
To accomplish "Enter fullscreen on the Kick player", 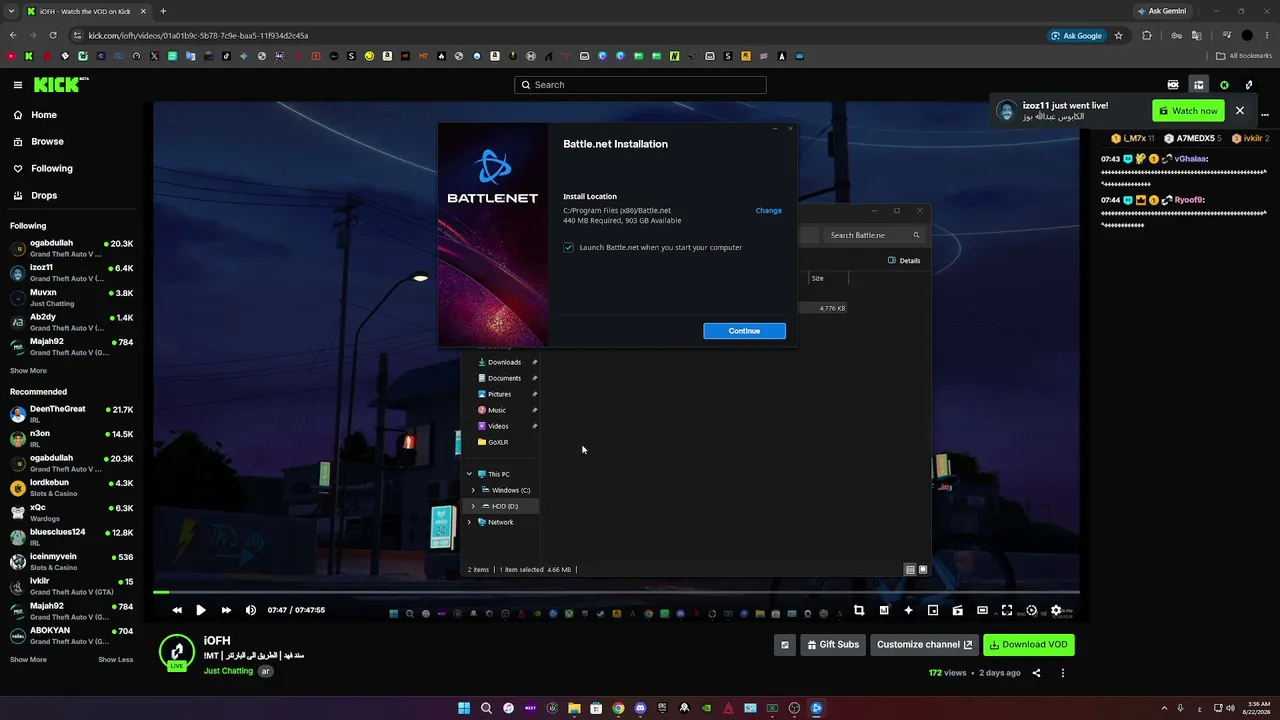I will coord(1007,610).
